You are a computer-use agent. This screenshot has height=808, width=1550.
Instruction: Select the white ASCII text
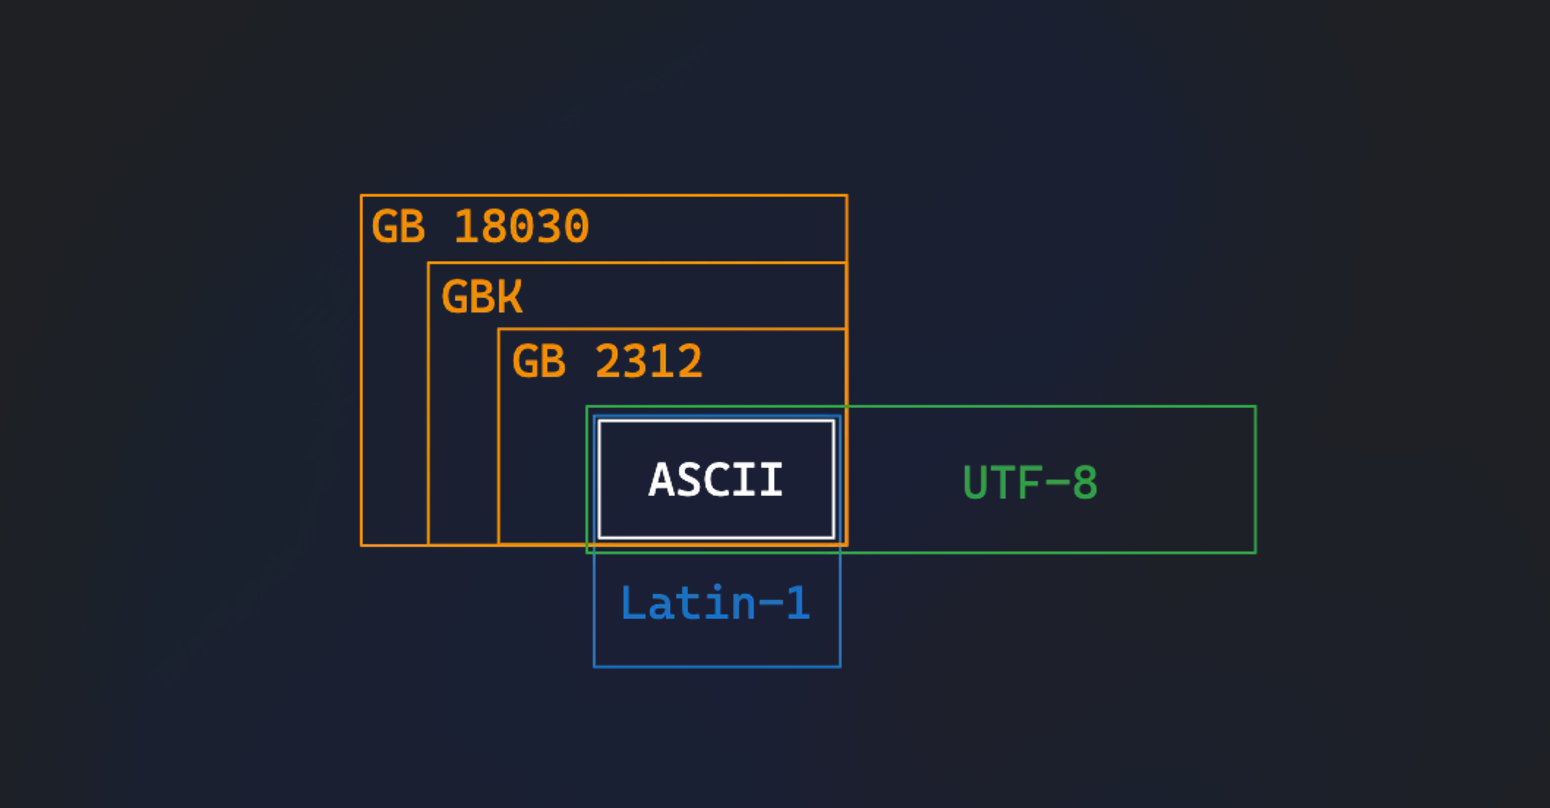[x=715, y=480]
